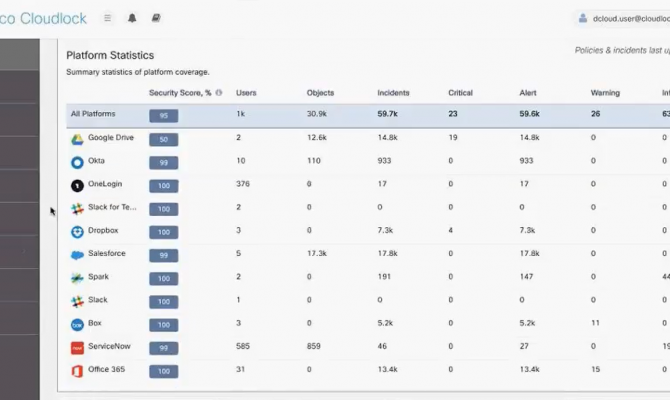This screenshot has height=400, width=670.
Task: Click ServiceNow objects value 859
Action: tap(314, 346)
